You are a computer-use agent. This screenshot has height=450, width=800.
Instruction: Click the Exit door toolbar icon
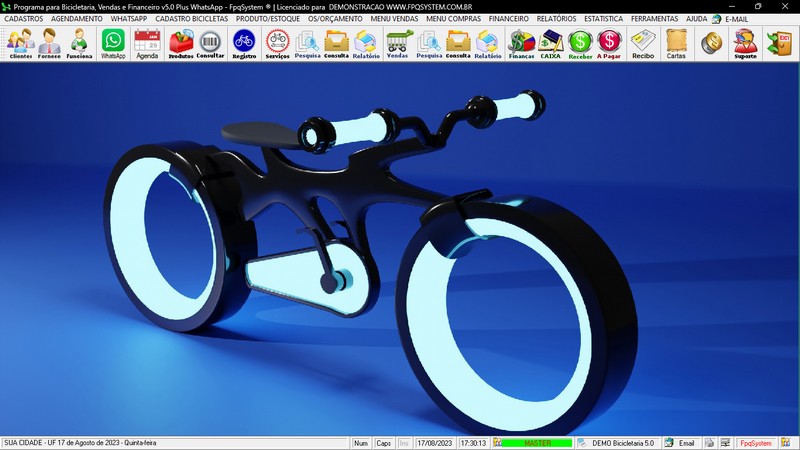click(x=779, y=43)
